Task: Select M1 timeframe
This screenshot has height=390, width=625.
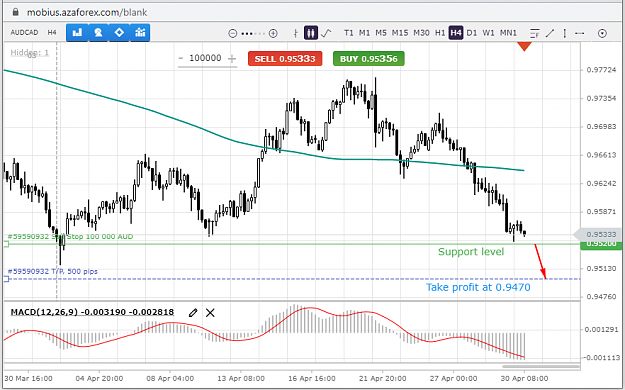Action: point(364,33)
